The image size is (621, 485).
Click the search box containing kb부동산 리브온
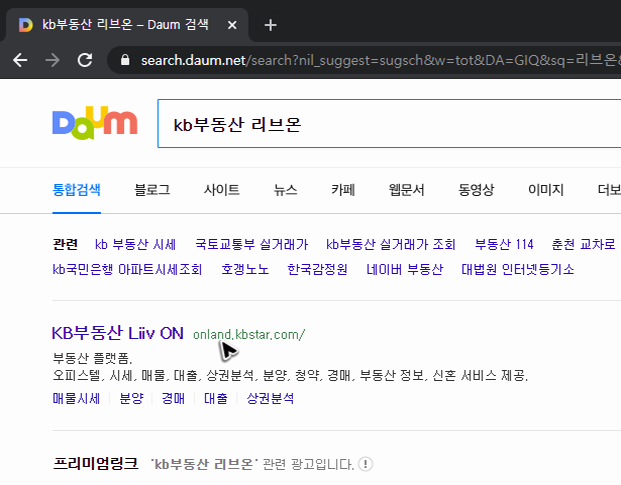click(x=389, y=124)
